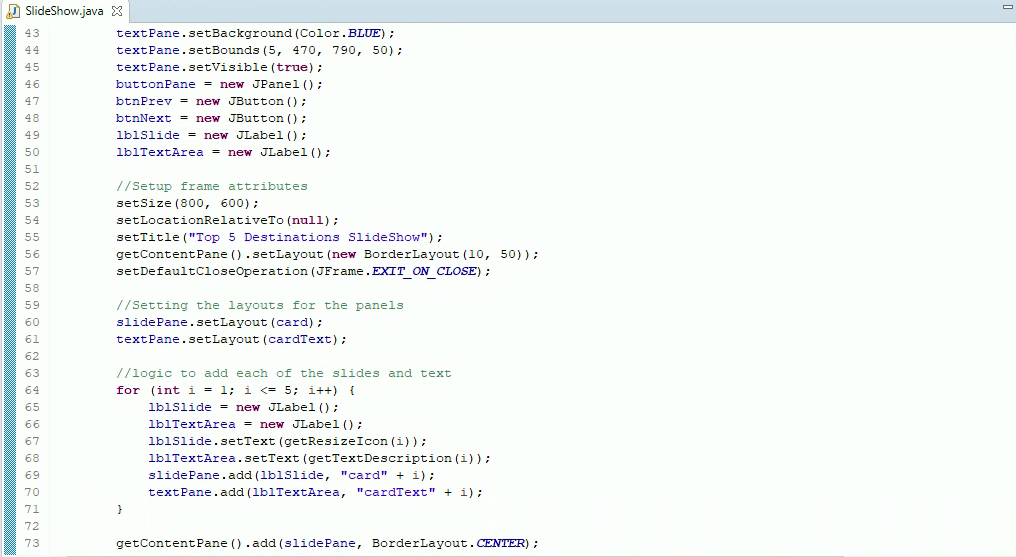Click slidePane.setLayout(card) statement
Viewport: 1016px width, 557px height.
tap(219, 322)
